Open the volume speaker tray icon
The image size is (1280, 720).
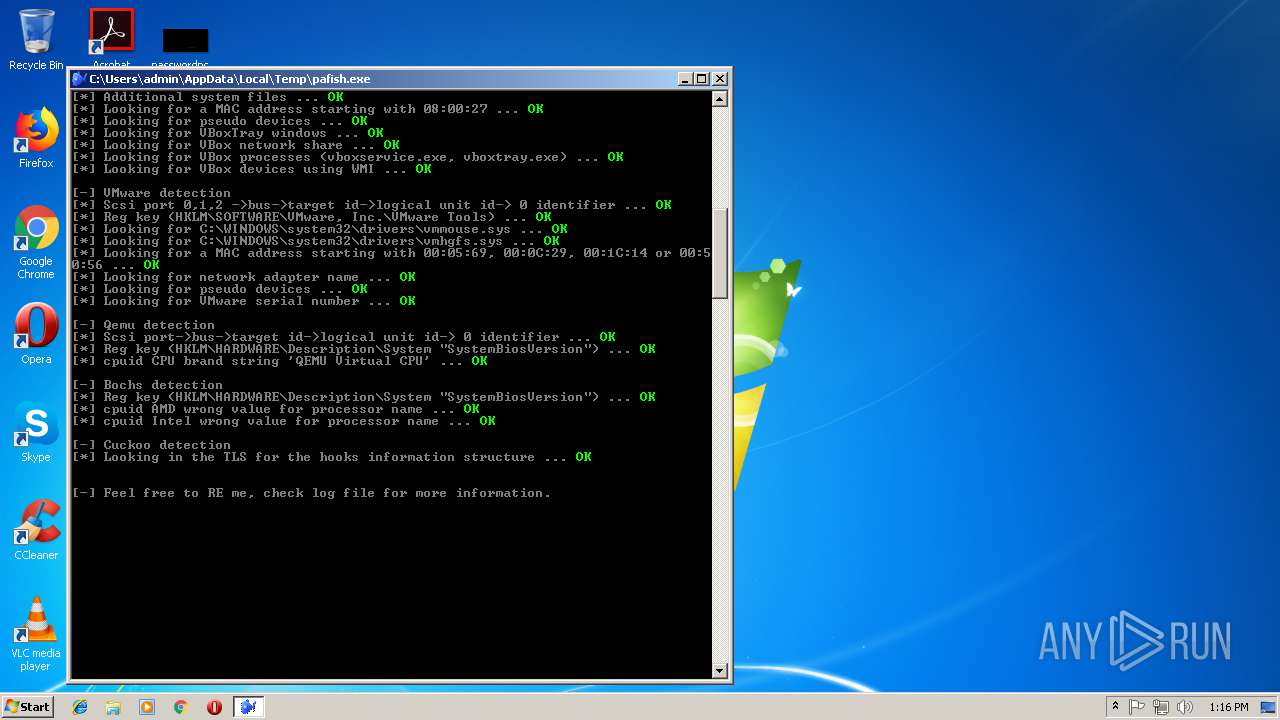[1185, 707]
